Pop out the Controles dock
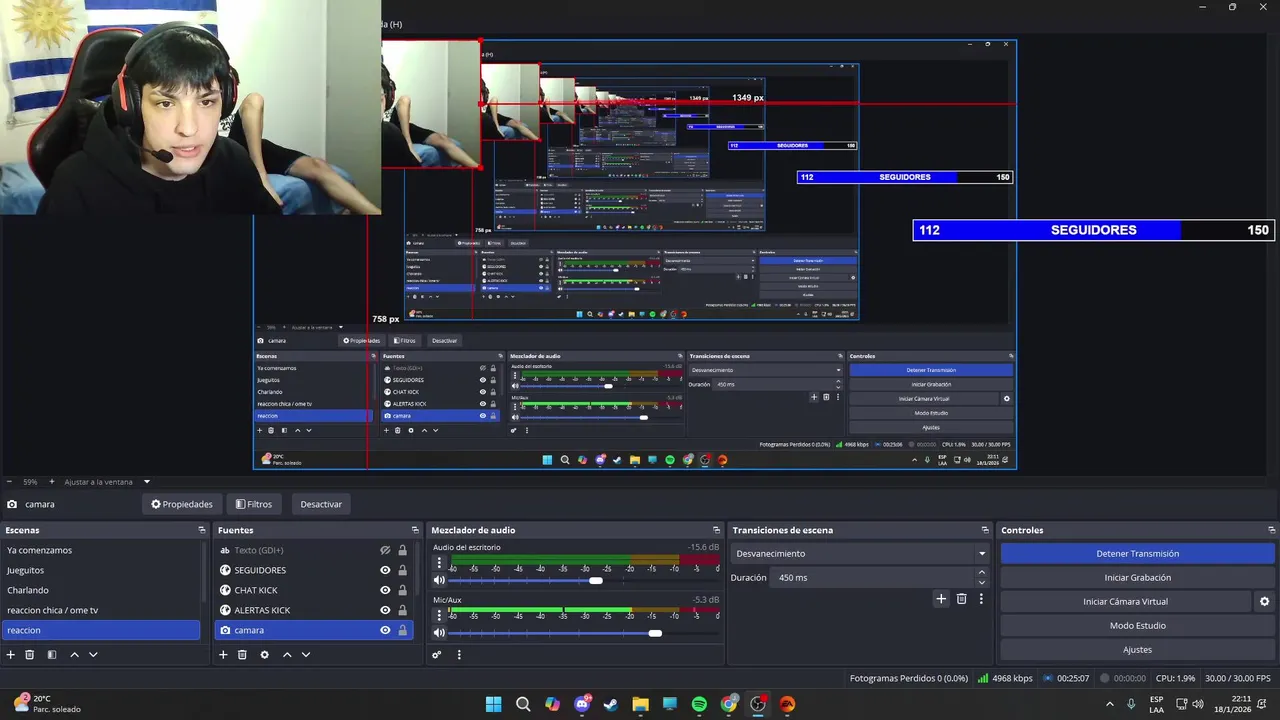The height and width of the screenshot is (720, 1280). pos(1271,530)
